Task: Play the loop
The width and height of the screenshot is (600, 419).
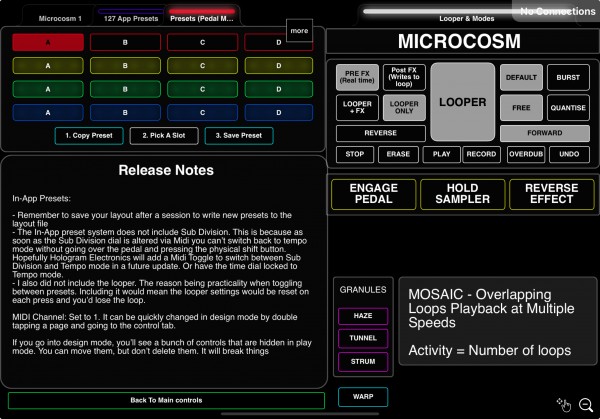Action: click(441, 154)
